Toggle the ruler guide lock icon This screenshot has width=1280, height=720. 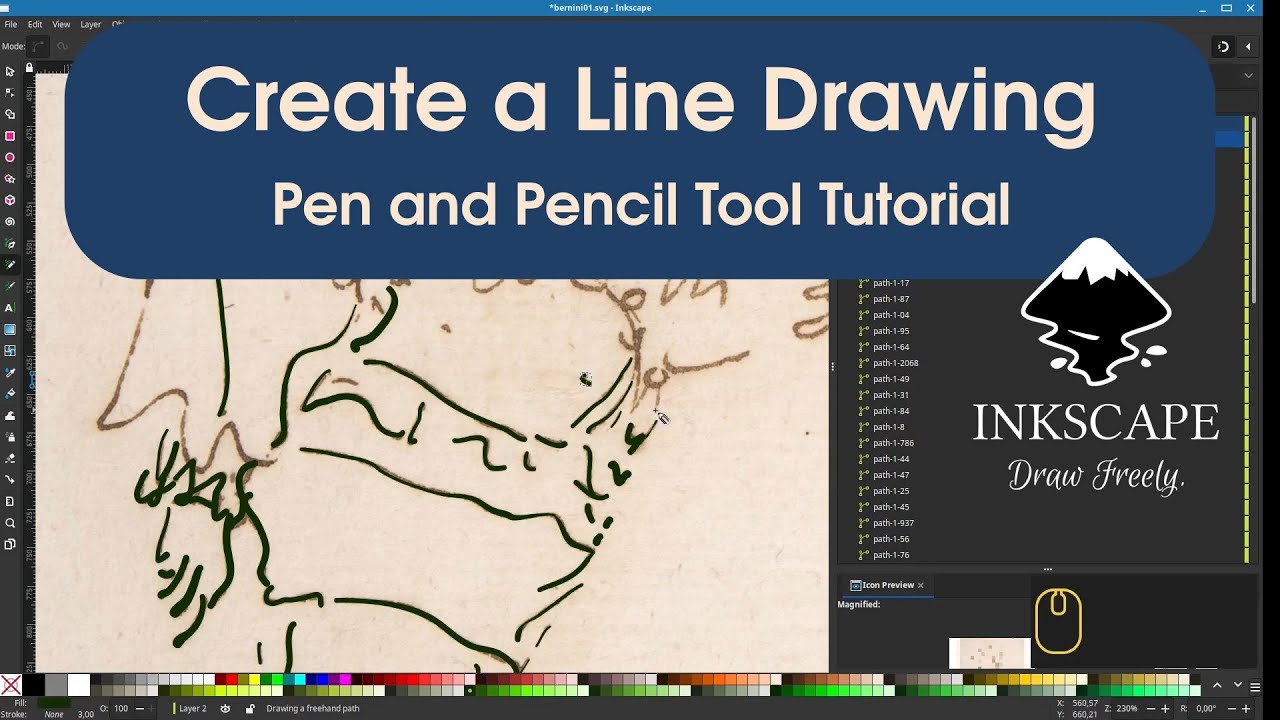(29, 68)
